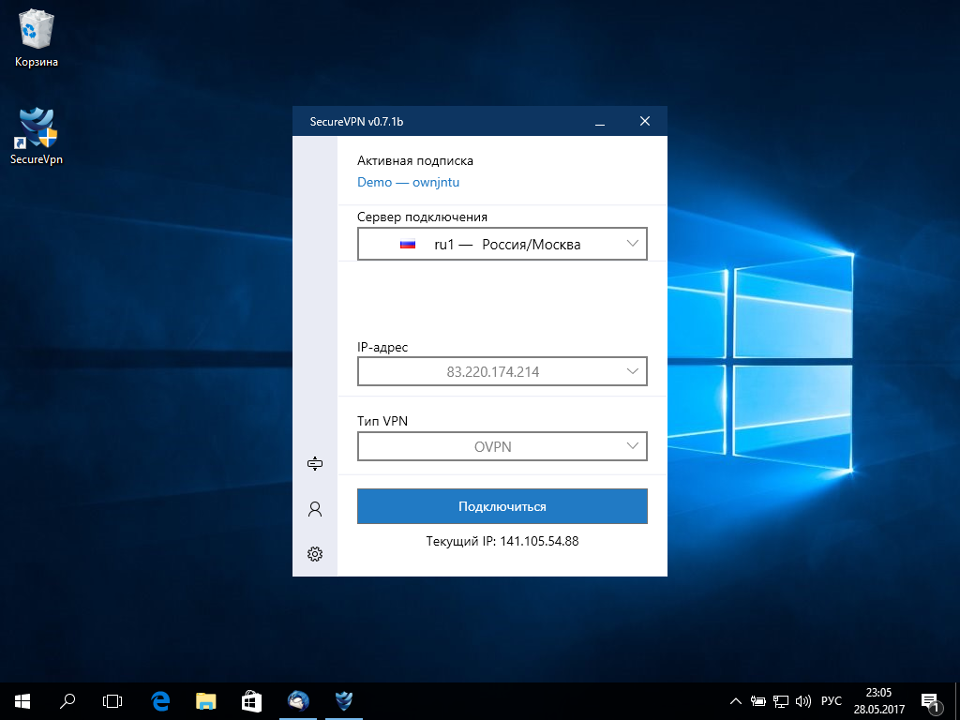Open the connection tab icon in SecureVPN sidebar
This screenshot has height=720, width=960.
coord(315,463)
